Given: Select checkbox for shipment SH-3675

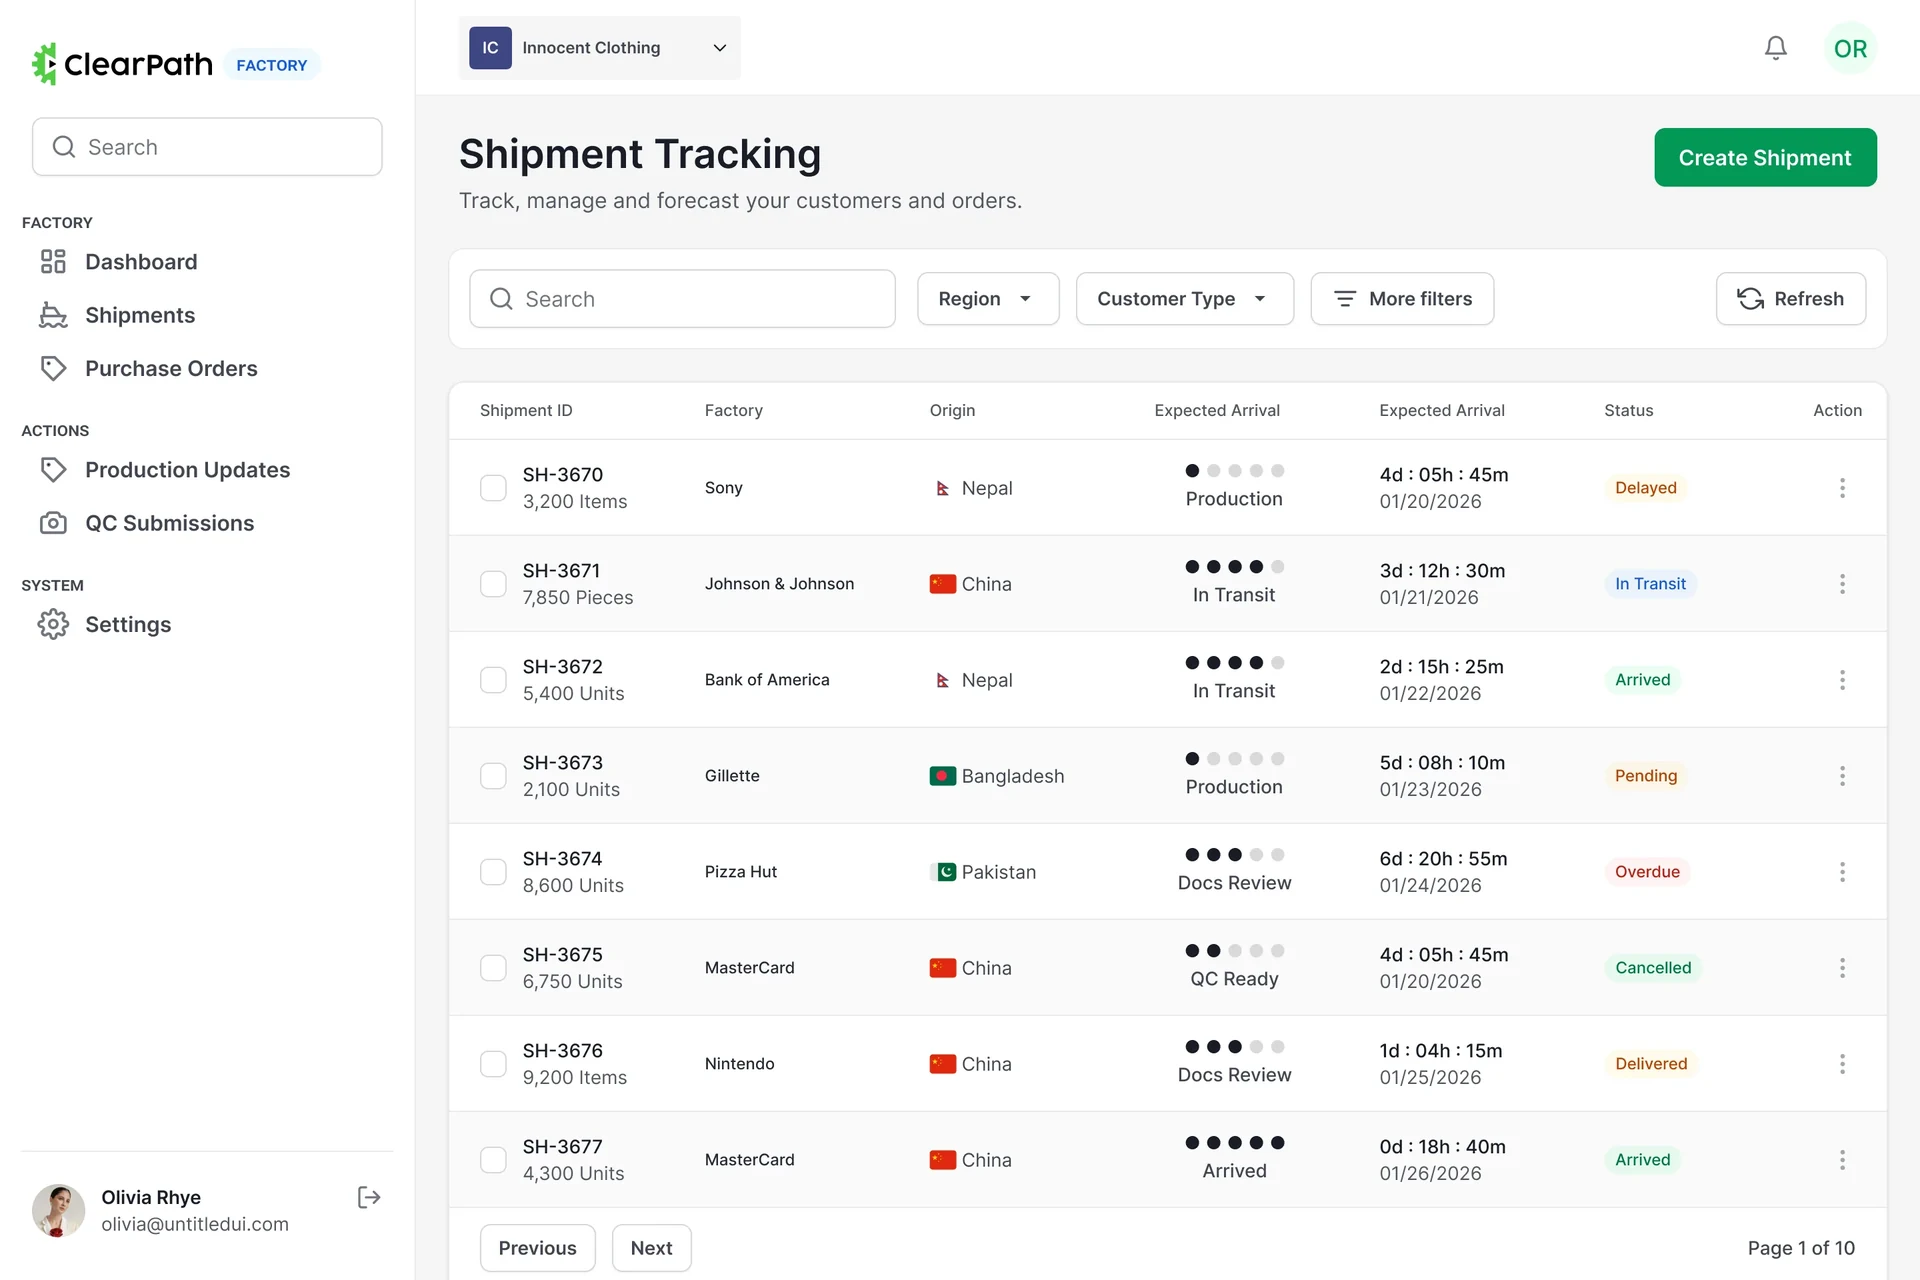Looking at the screenshot, I should [493, 968].
